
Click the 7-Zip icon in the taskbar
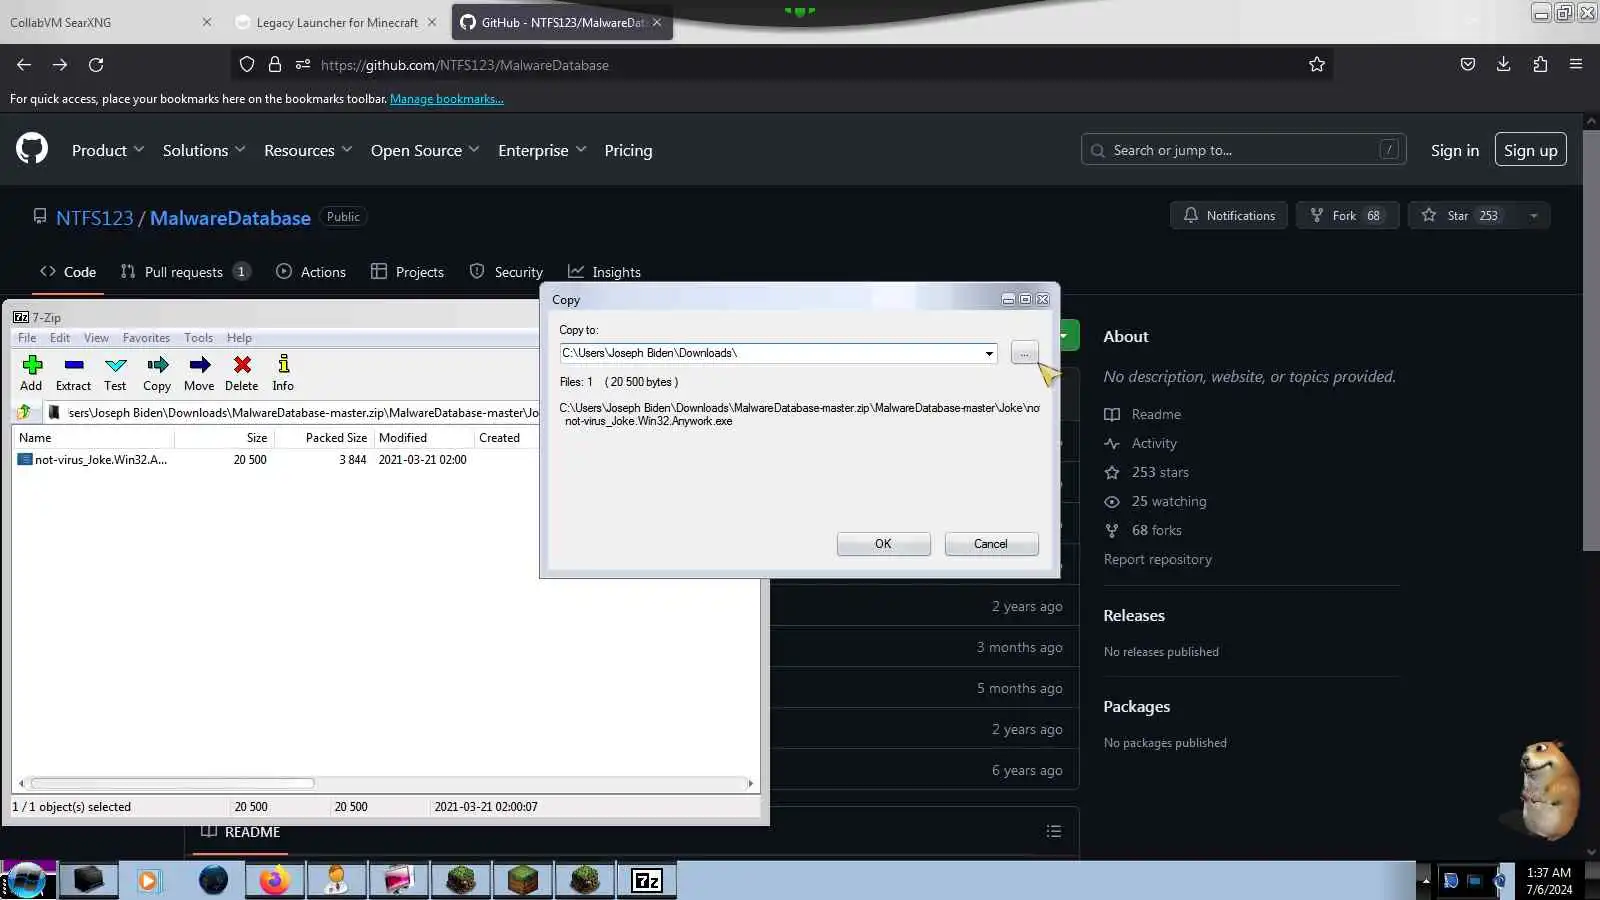click(x=647, y=880)
